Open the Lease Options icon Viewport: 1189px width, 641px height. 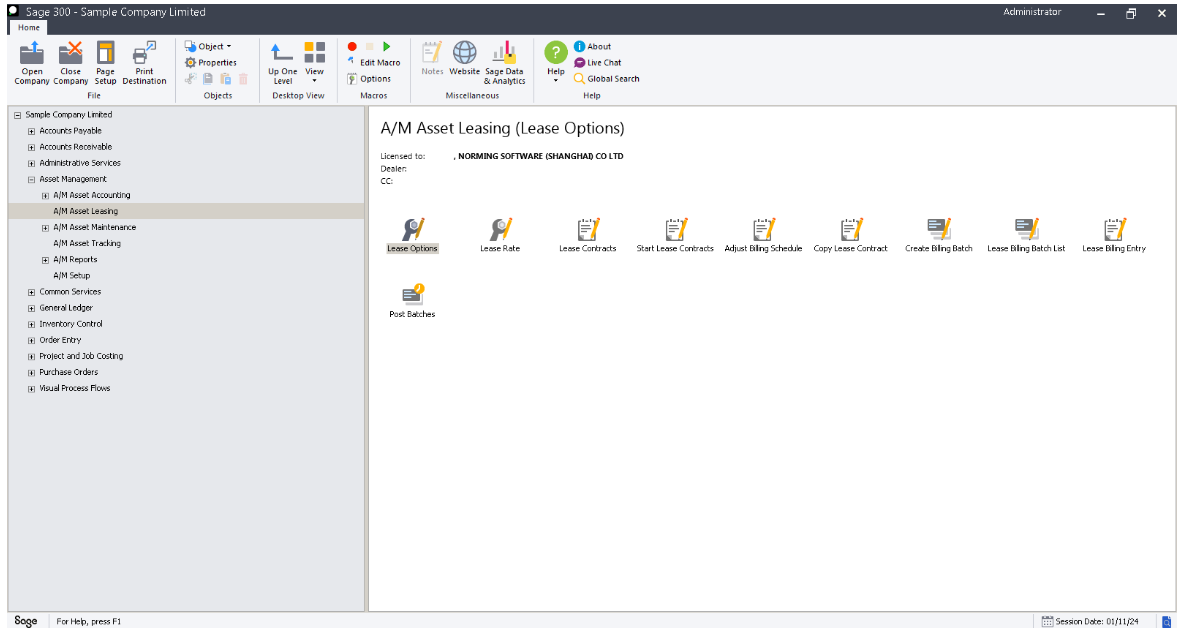coord(413,234)
